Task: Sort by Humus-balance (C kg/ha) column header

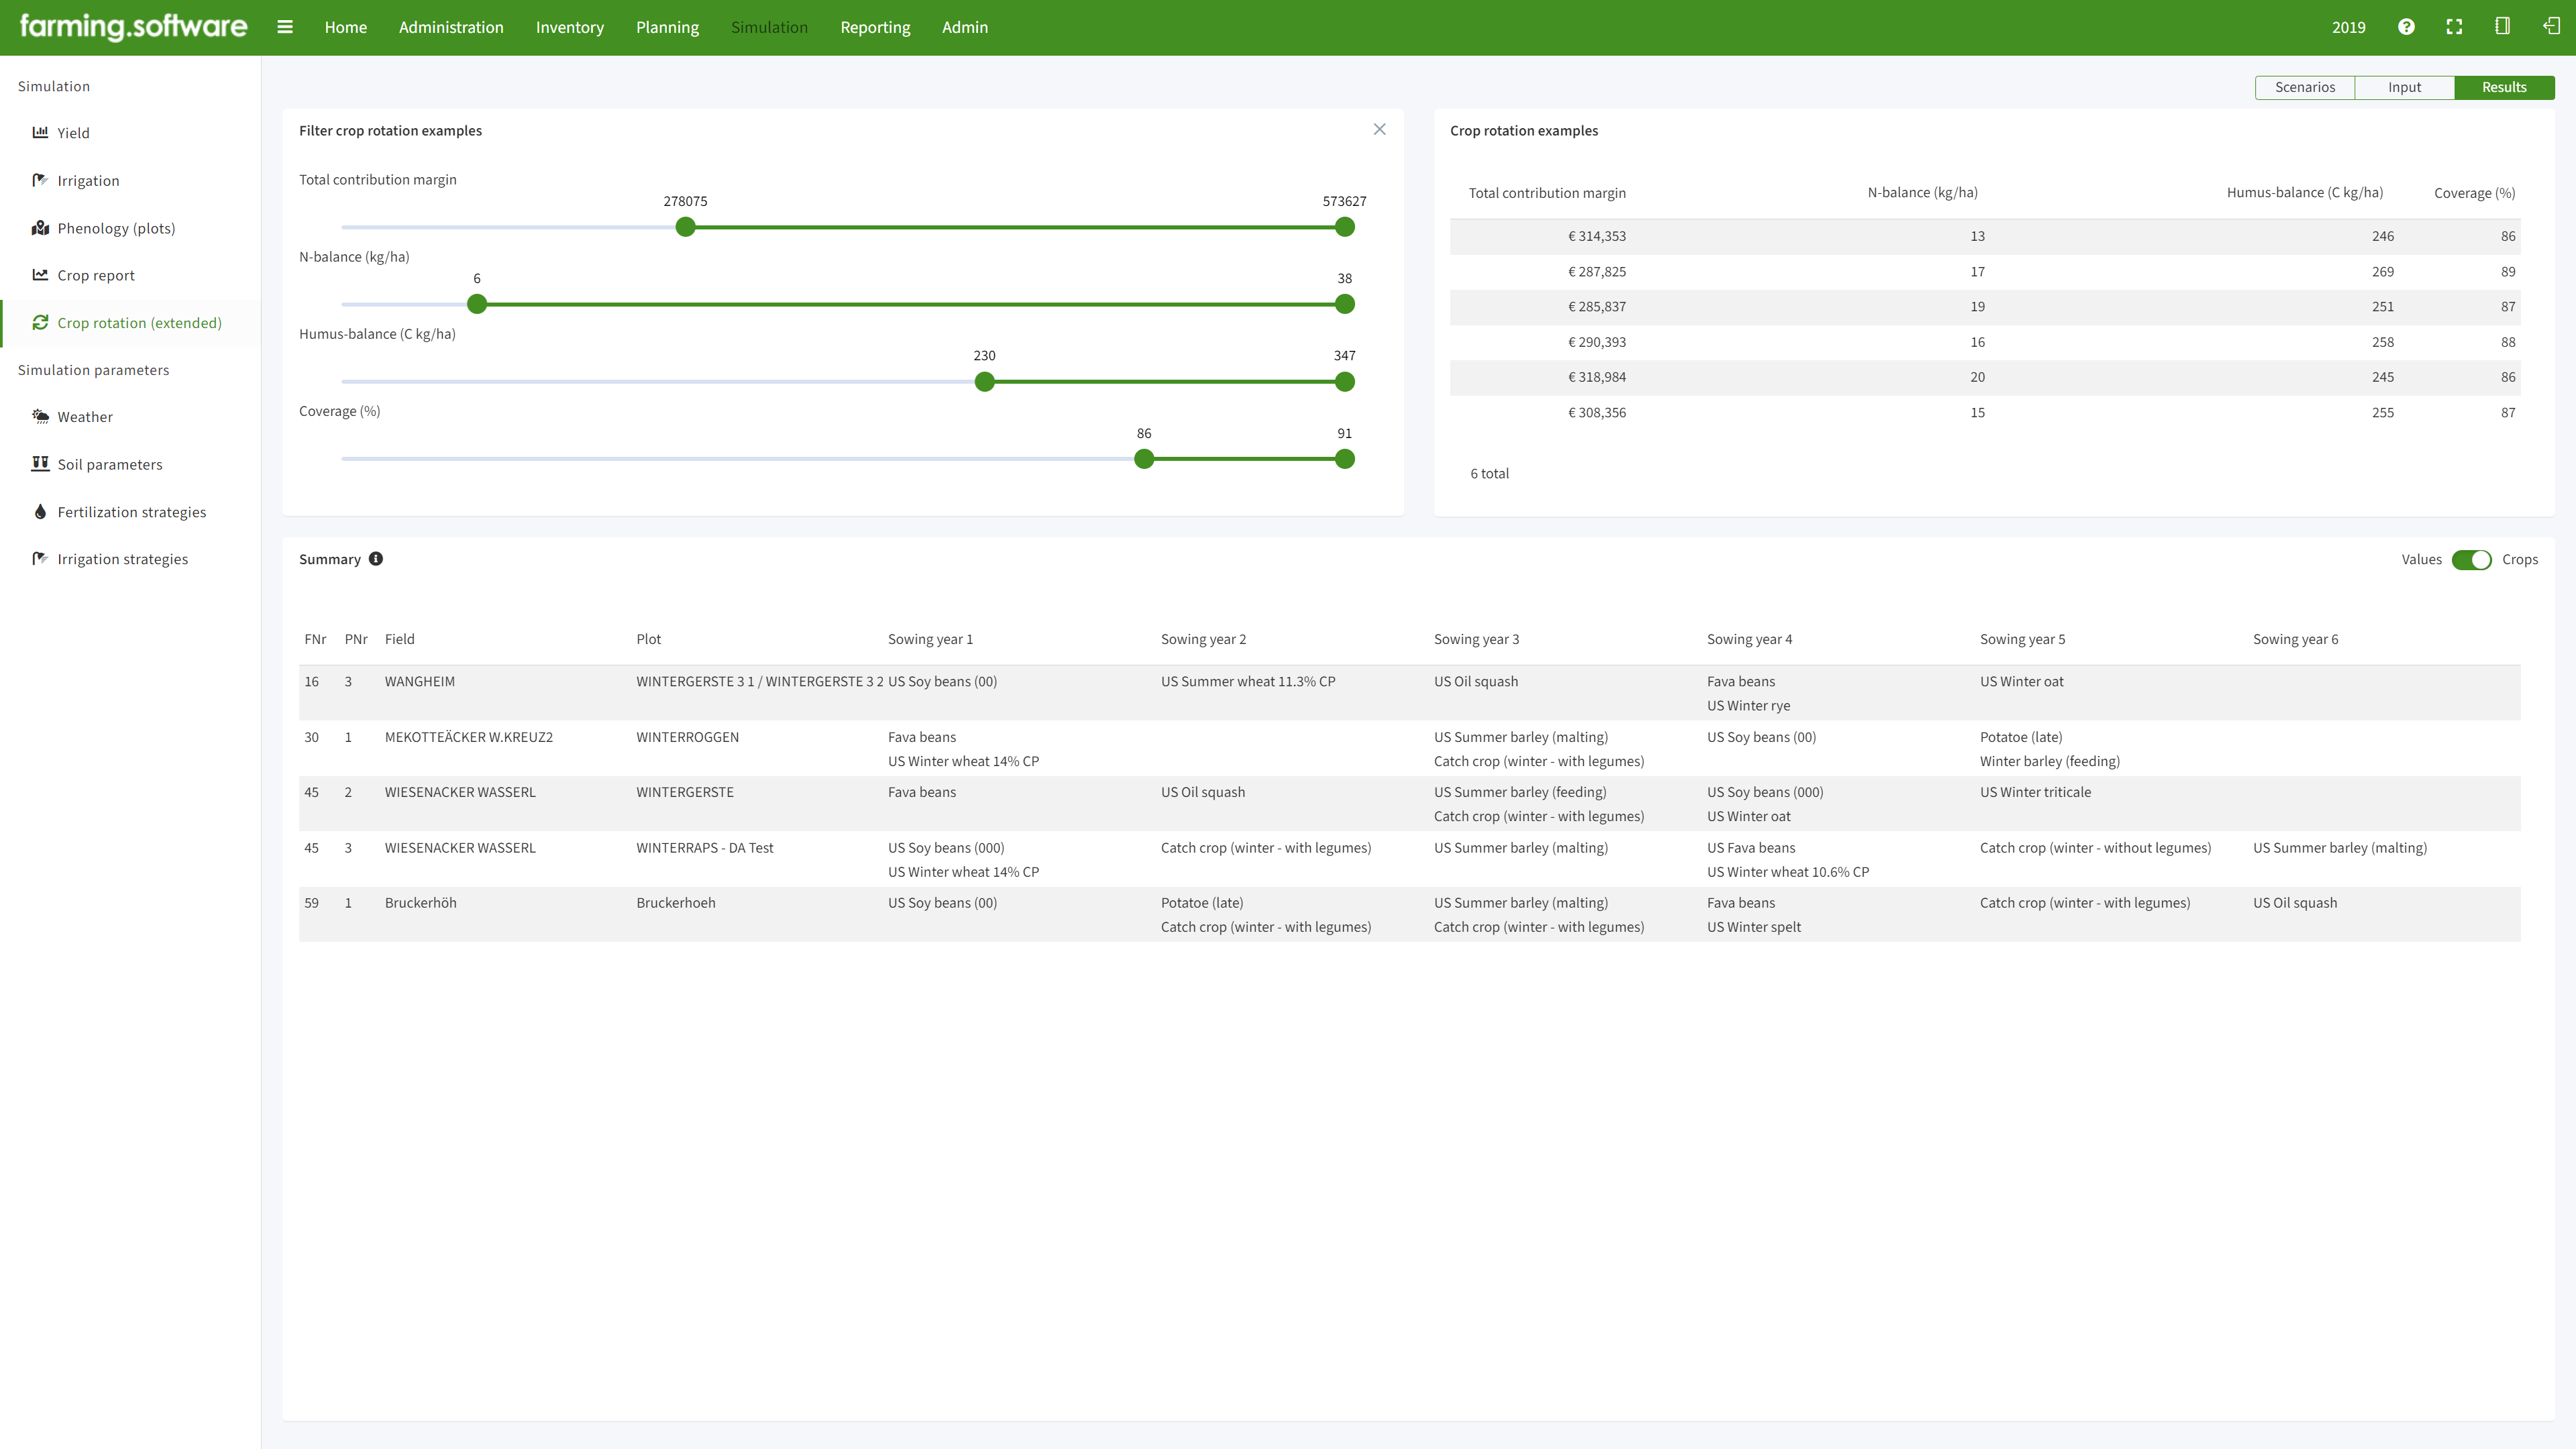Action: coord(2305,193)
